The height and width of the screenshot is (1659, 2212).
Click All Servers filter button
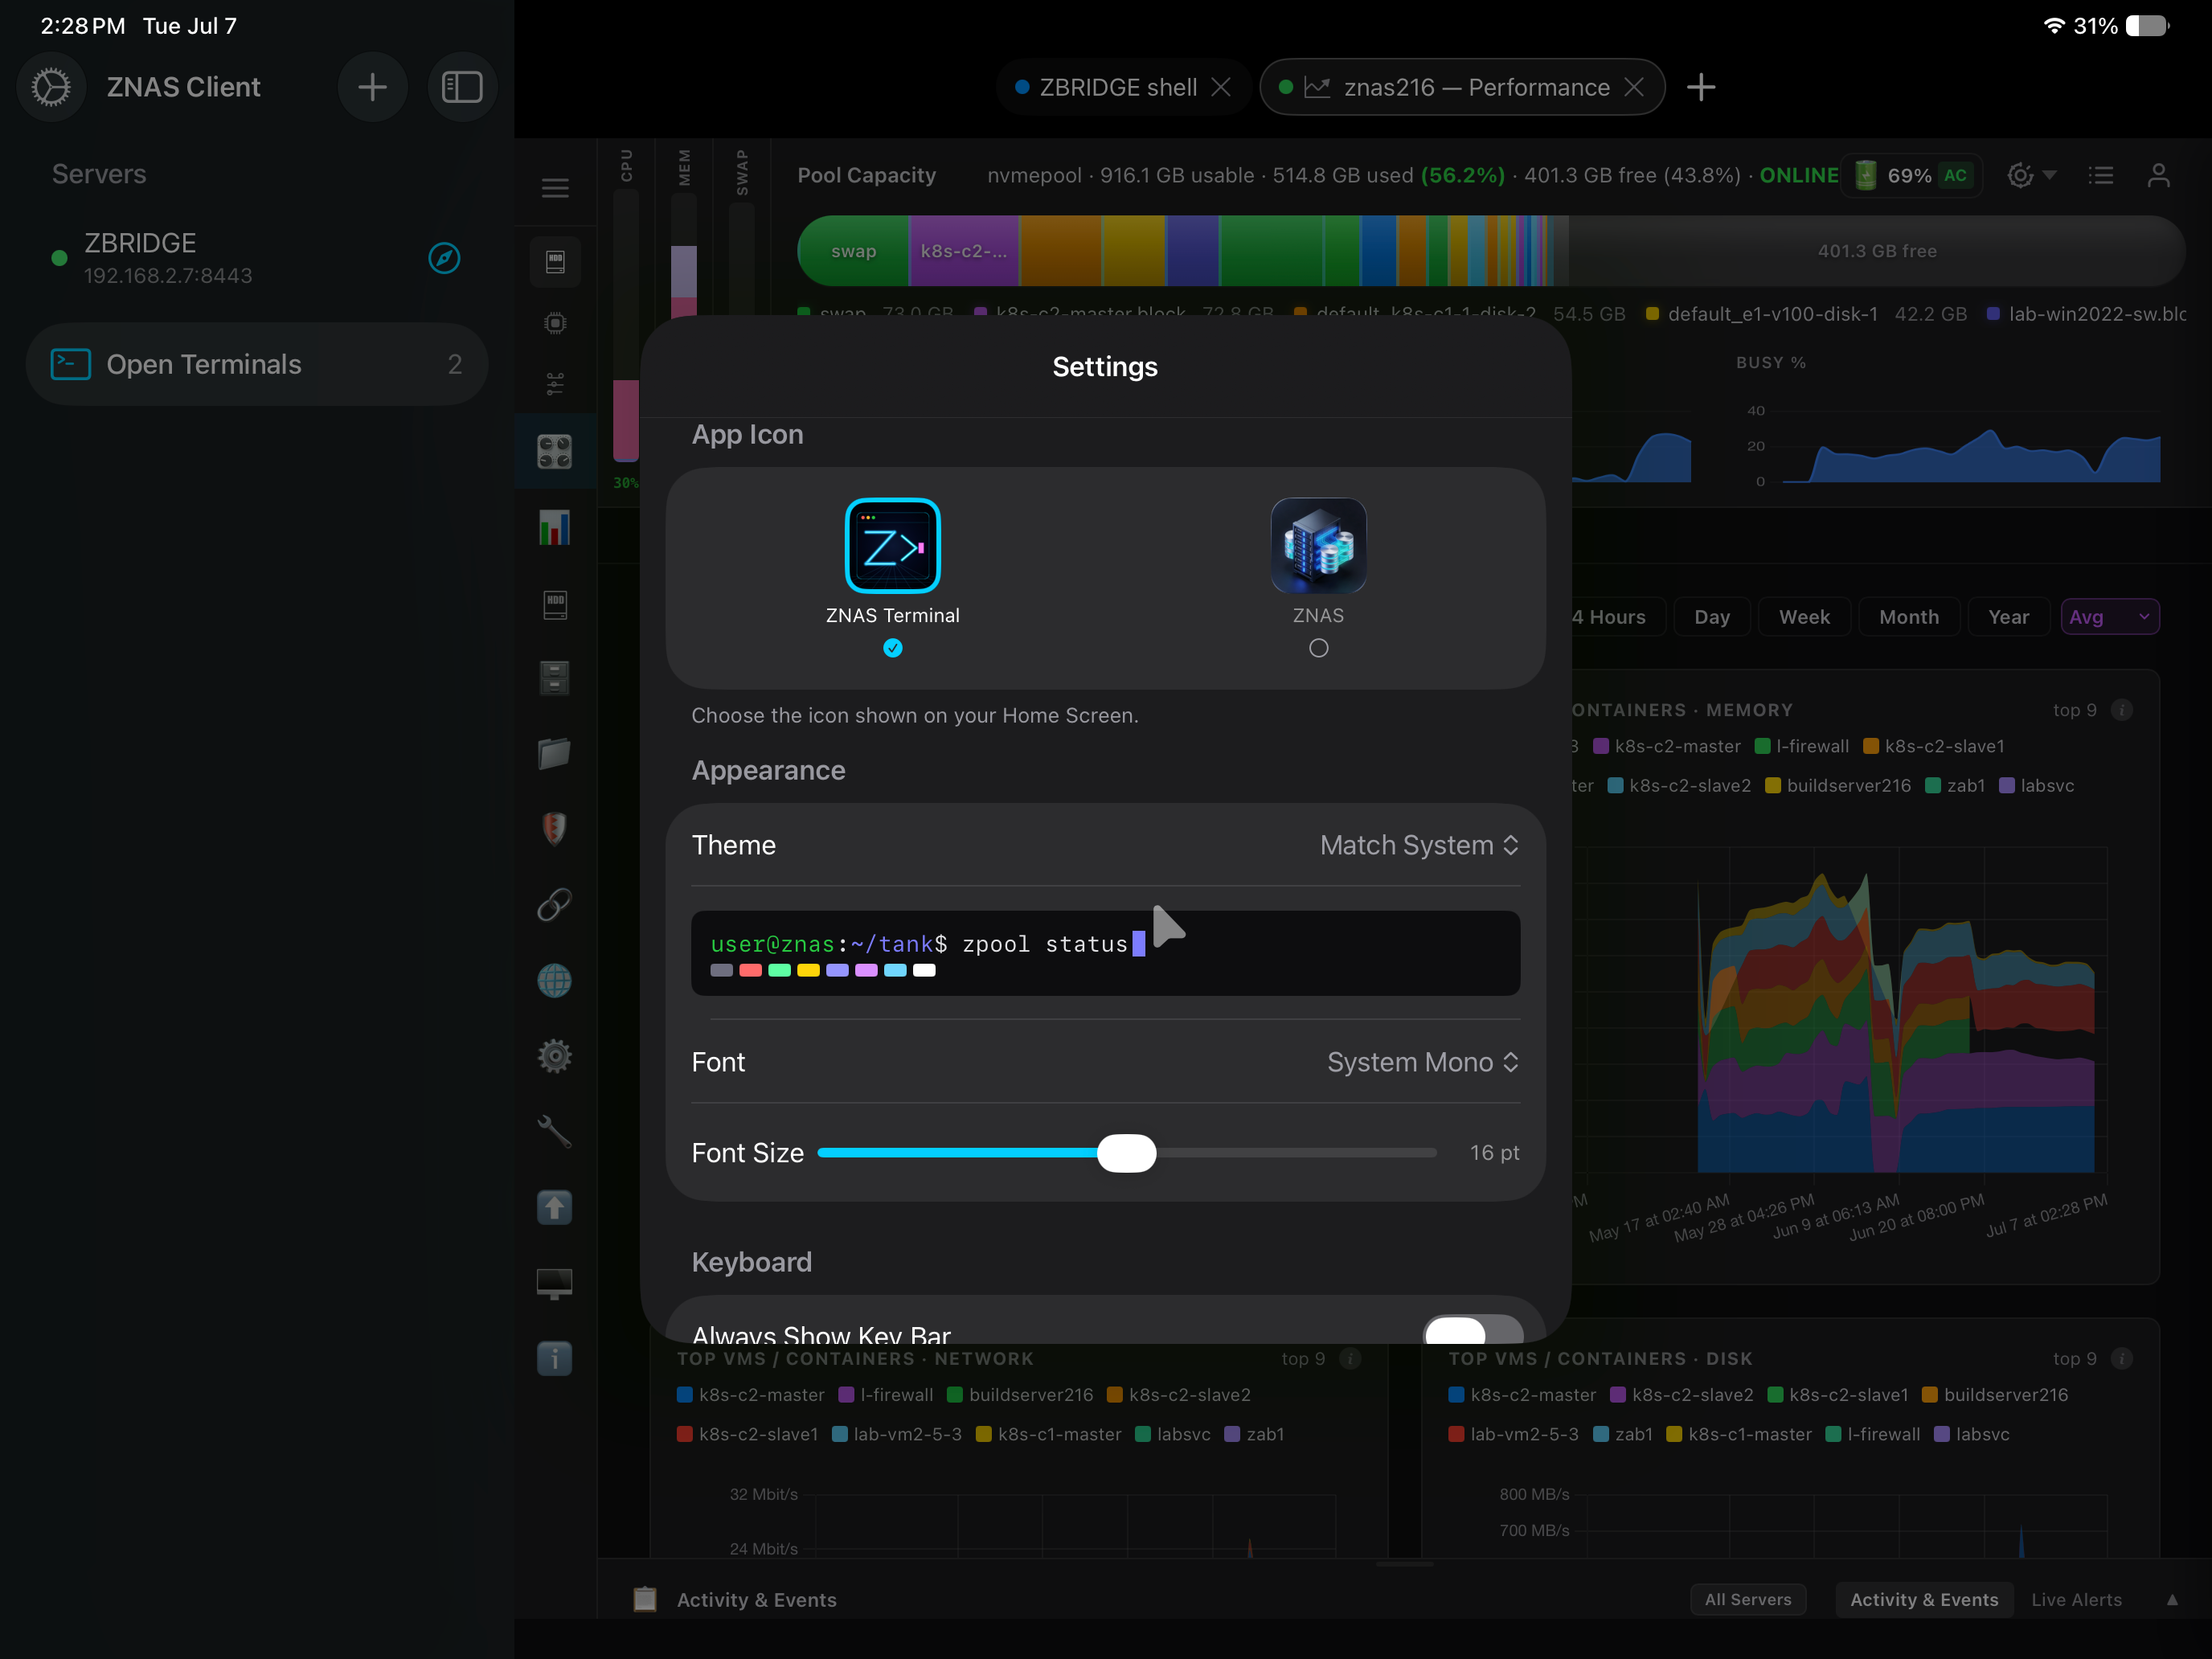1748,1599
